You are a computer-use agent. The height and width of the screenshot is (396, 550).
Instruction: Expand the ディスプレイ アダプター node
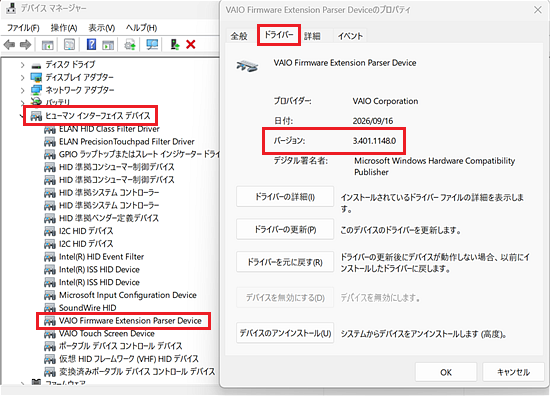22,78
